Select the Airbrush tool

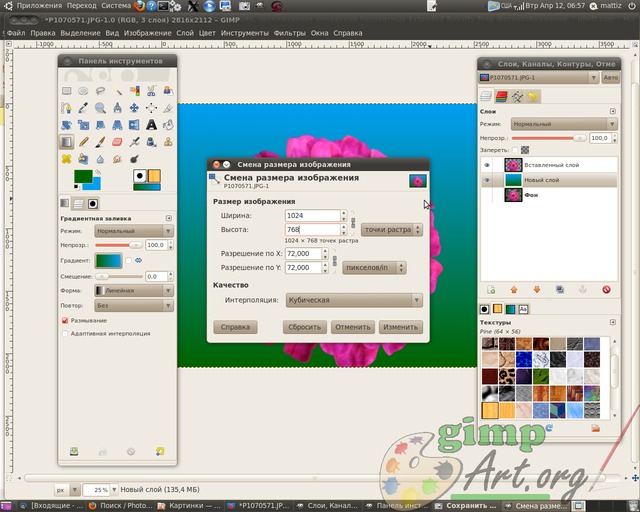click(x=134, y=142)
